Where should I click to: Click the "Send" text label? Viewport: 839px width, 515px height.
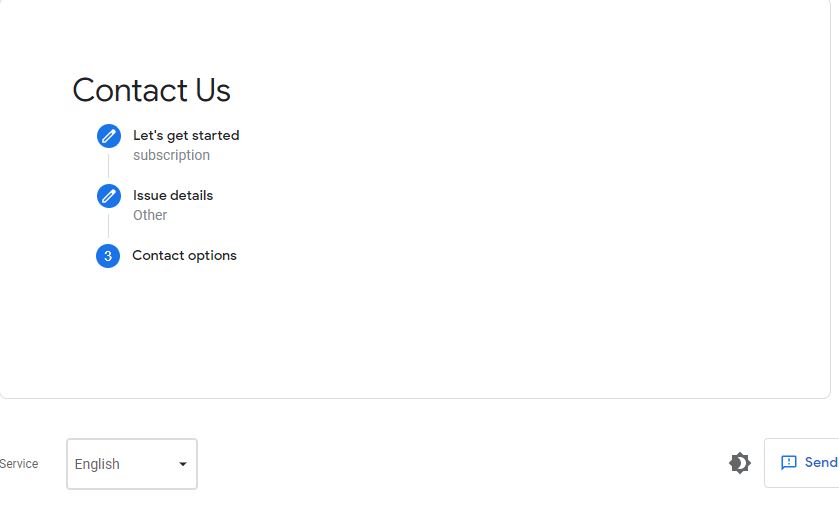click(821, 463)
